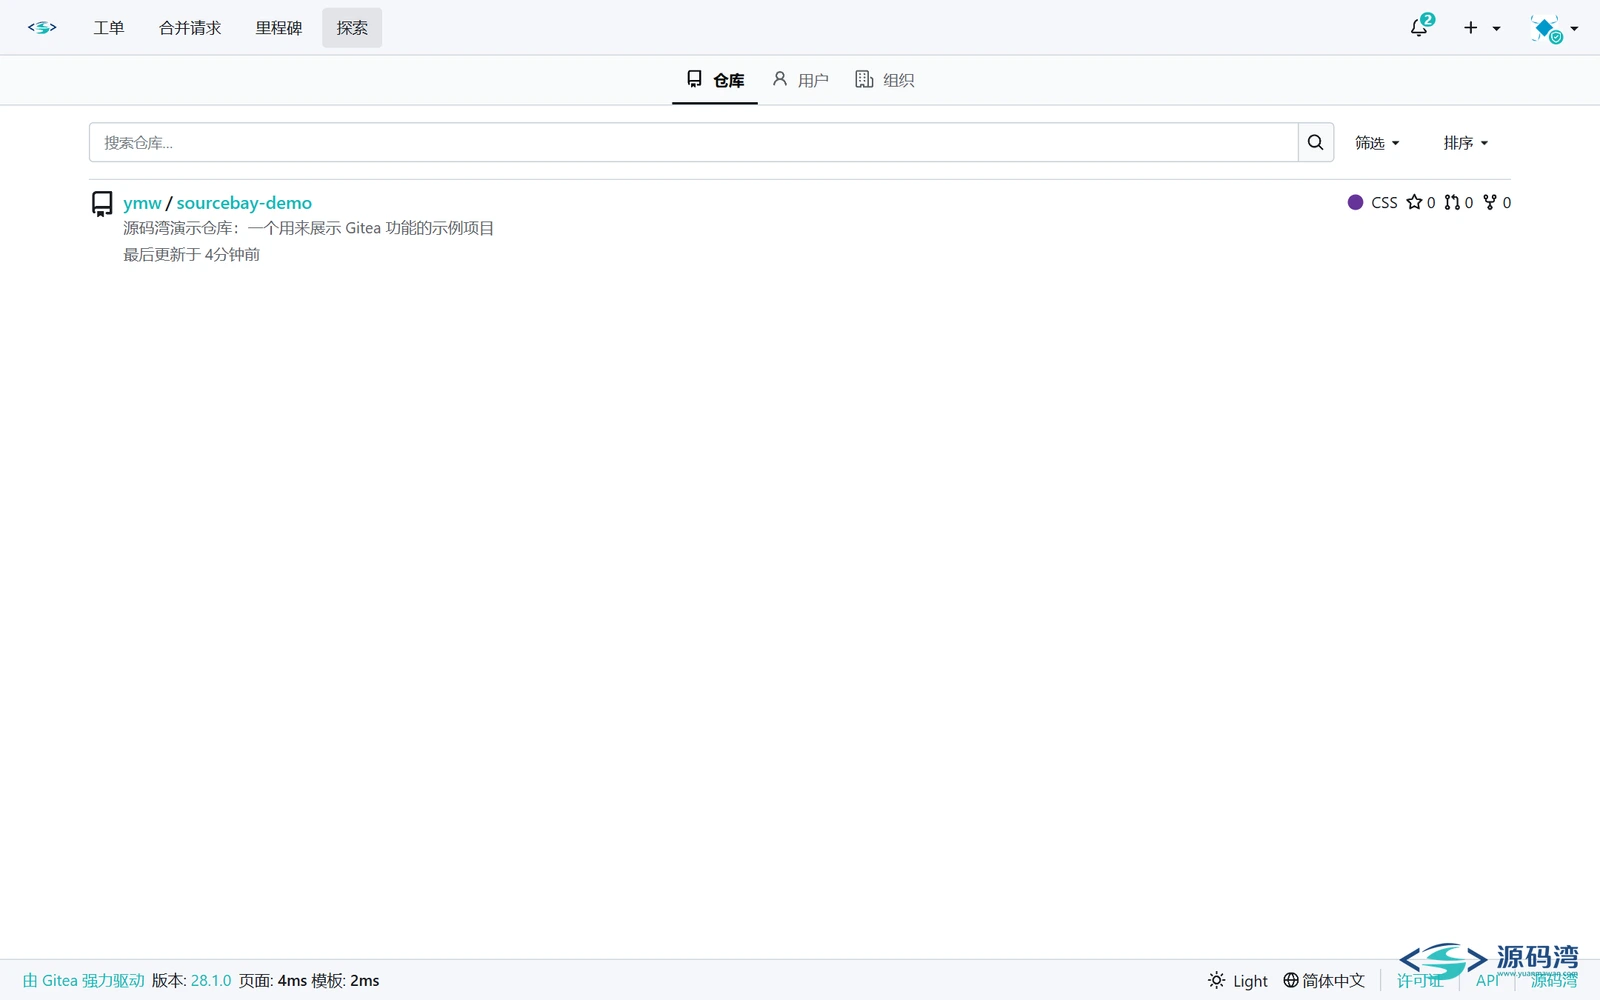Click the repository description text
Image resolution: width=1600 pixels, height=1000 pixels.
click(x=308, y=228)
